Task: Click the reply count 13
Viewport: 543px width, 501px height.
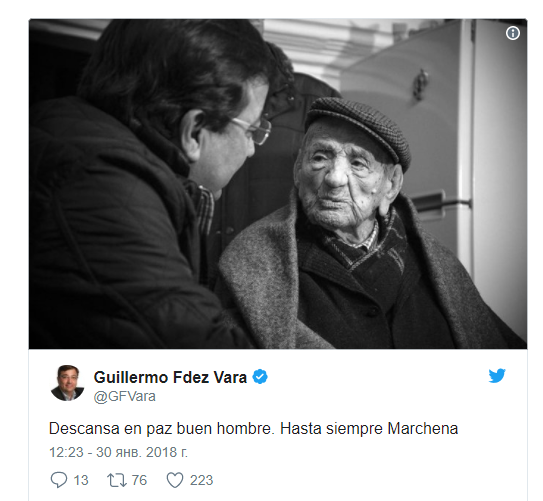Action: 81,480
